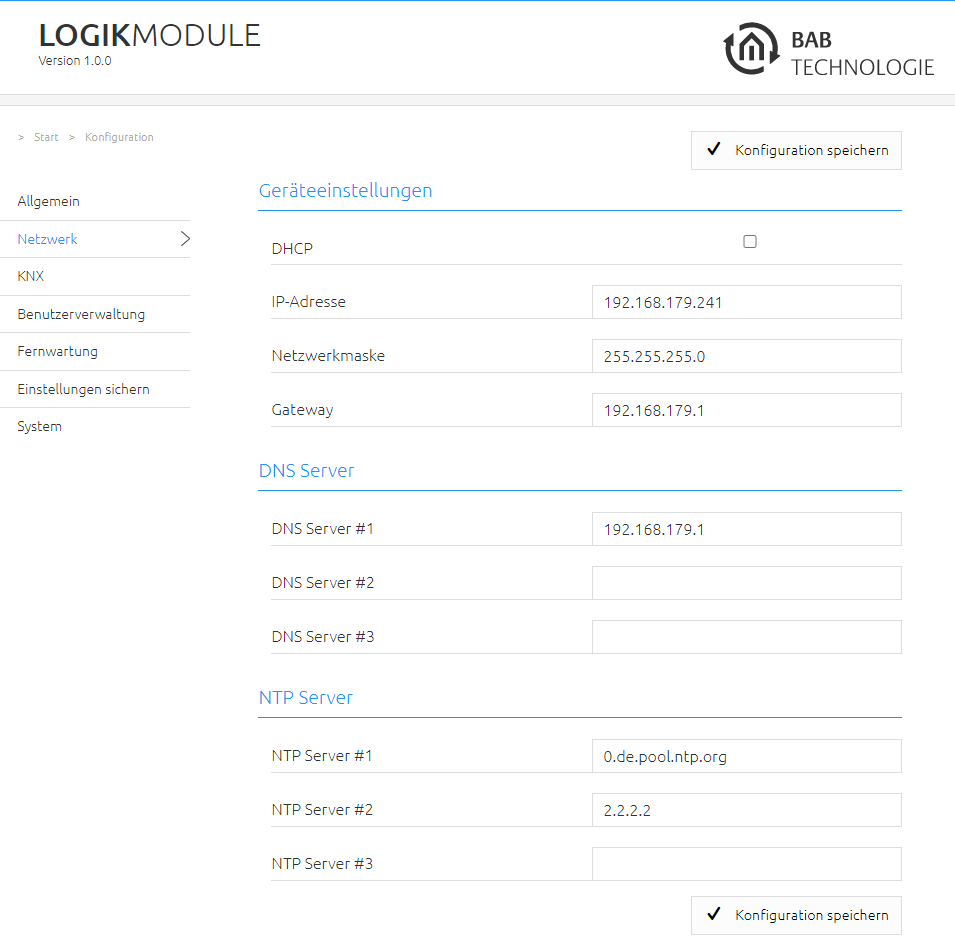Select Fernwartung in the sidebar
The height and width of the screenshot is (952, 955).
57,351
